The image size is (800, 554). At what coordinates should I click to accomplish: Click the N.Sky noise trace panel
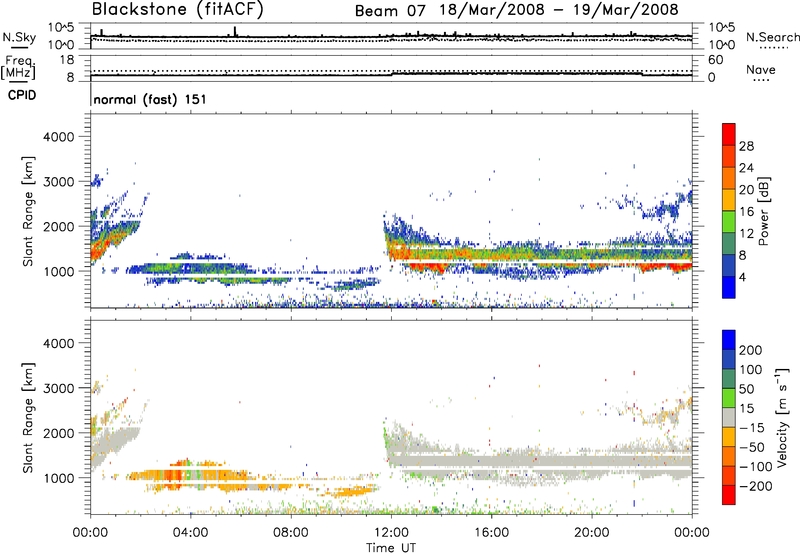point(391,36)
